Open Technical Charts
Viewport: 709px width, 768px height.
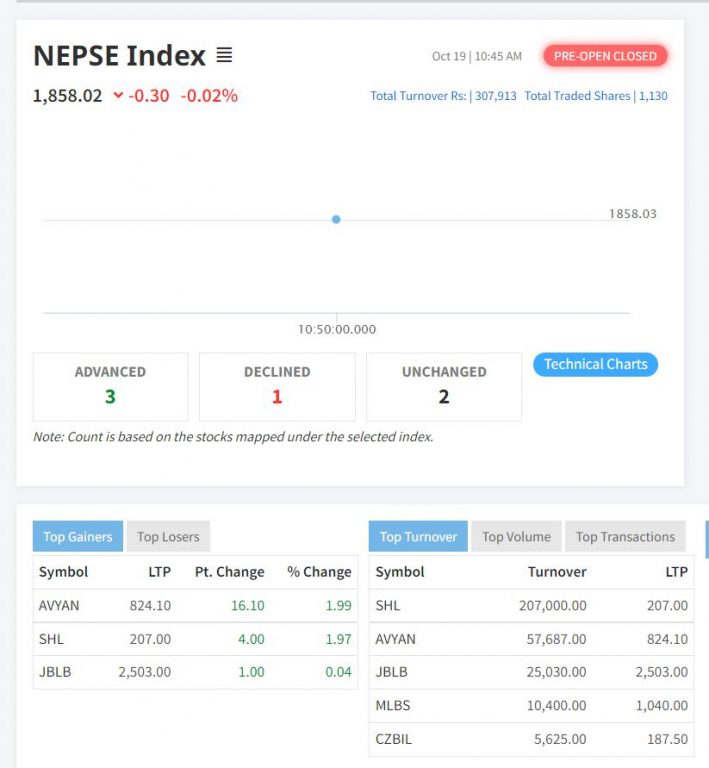point(595,364)
